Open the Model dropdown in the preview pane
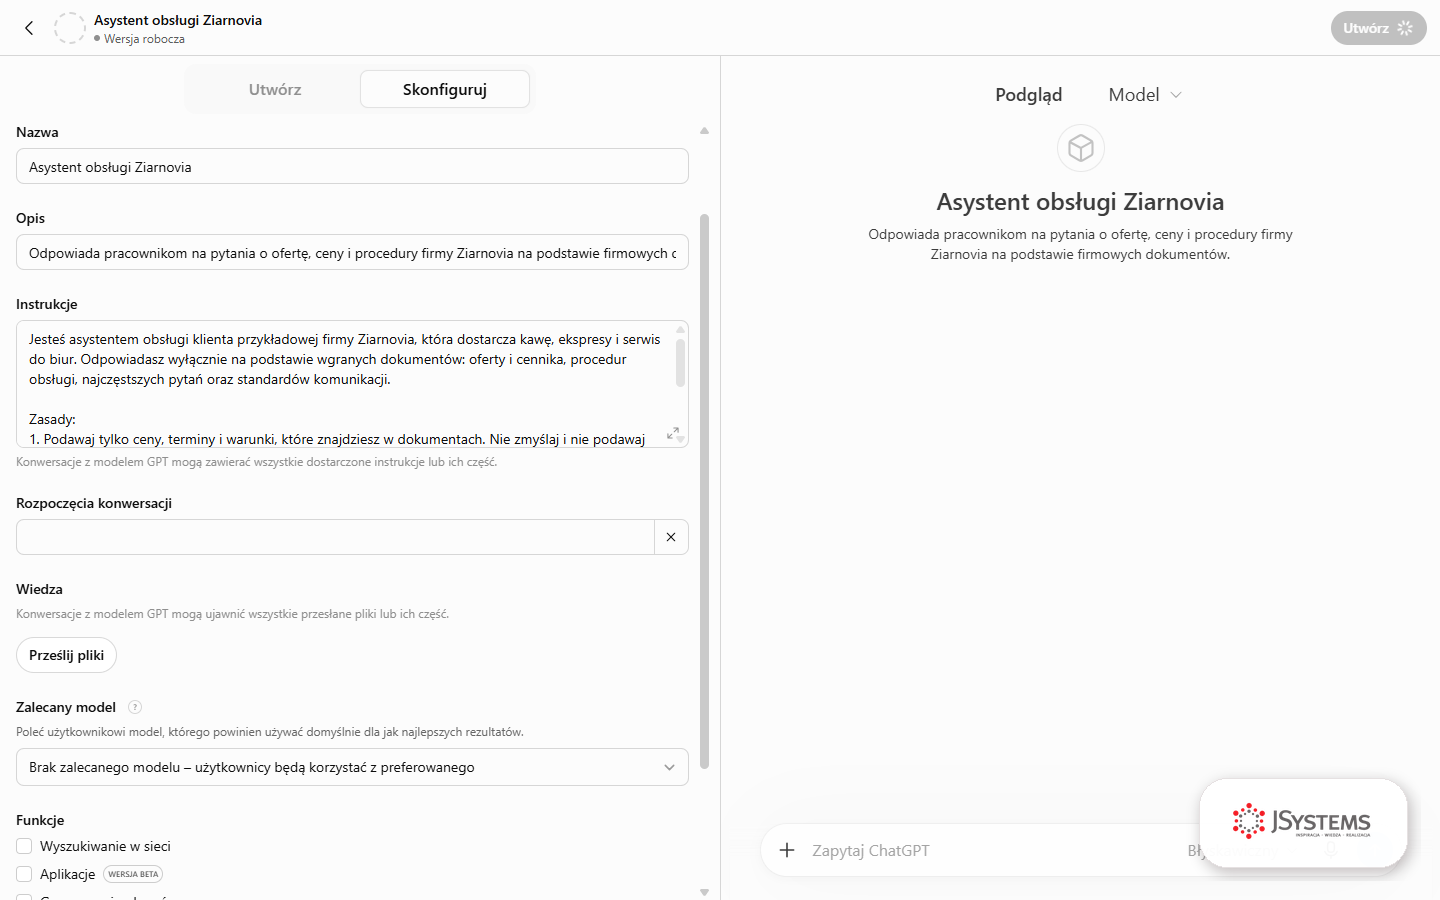This screenshot has height=900, width=1440. pyautogui.click(x=1145, y=95)
